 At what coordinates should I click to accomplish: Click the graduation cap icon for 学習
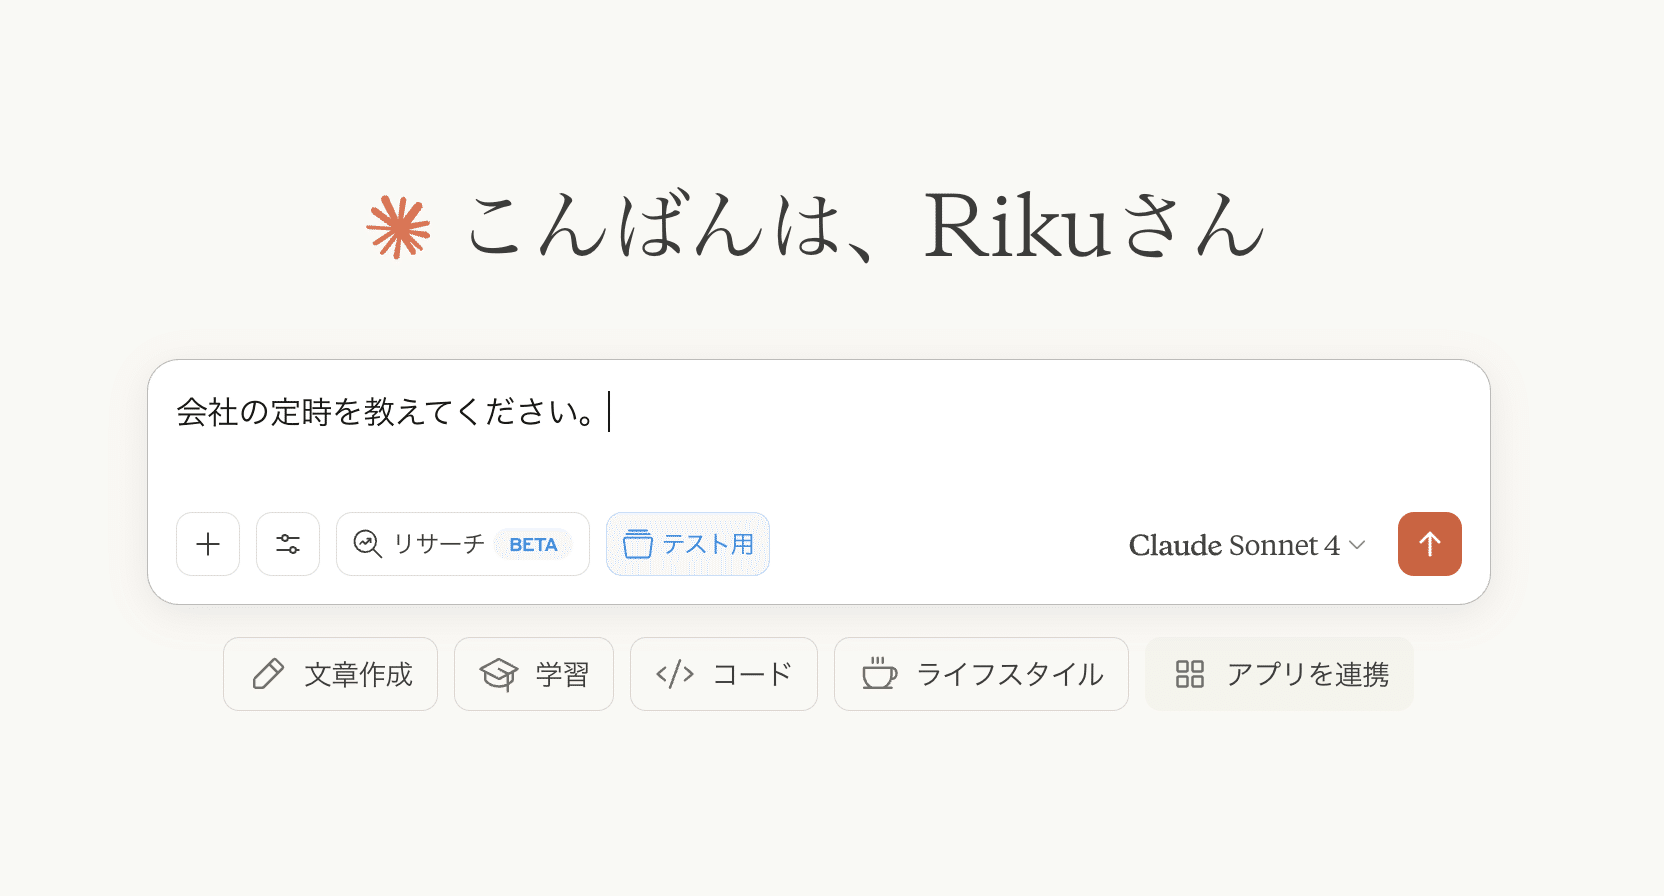click(499, 674)
